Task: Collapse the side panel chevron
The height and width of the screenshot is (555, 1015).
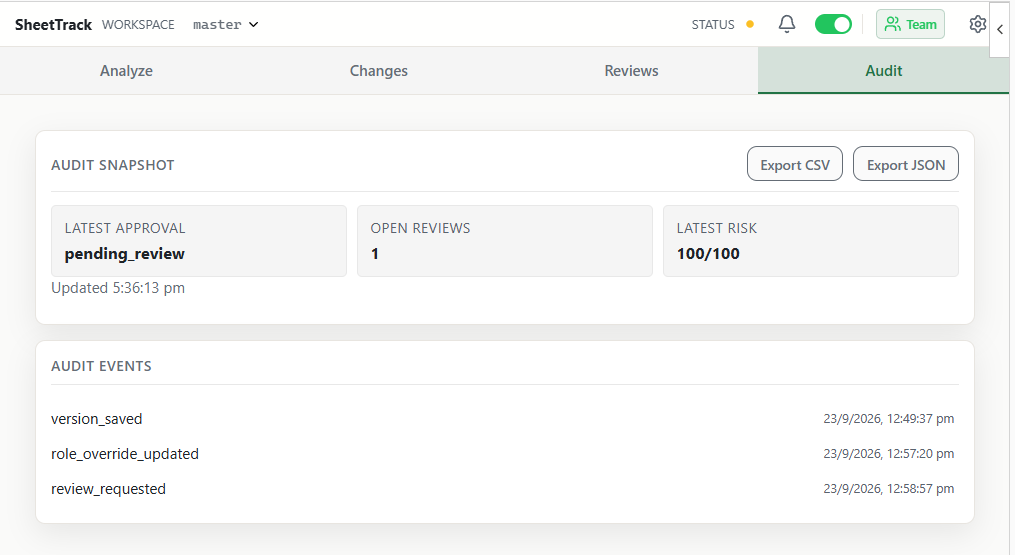Action: 1000,29
